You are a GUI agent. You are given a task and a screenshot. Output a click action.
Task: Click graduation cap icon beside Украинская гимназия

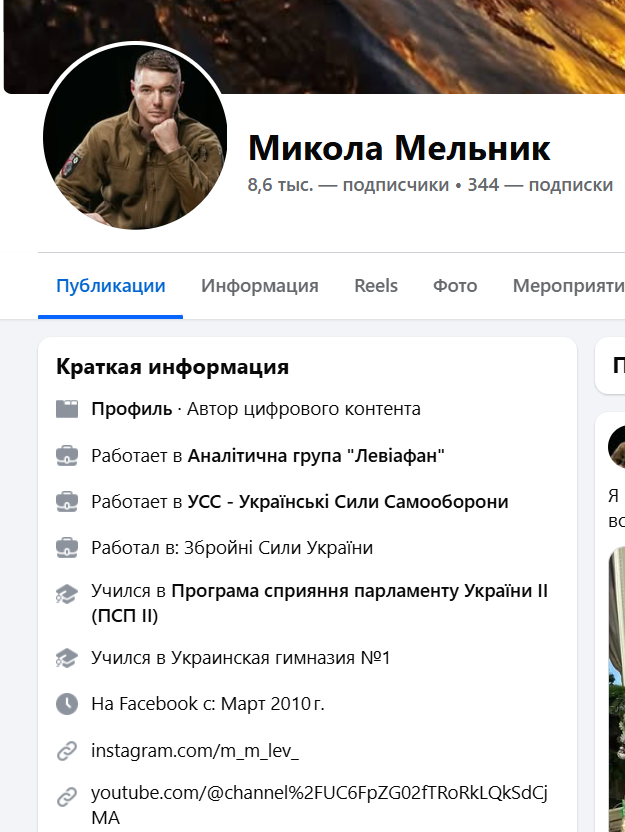(67, 658)
